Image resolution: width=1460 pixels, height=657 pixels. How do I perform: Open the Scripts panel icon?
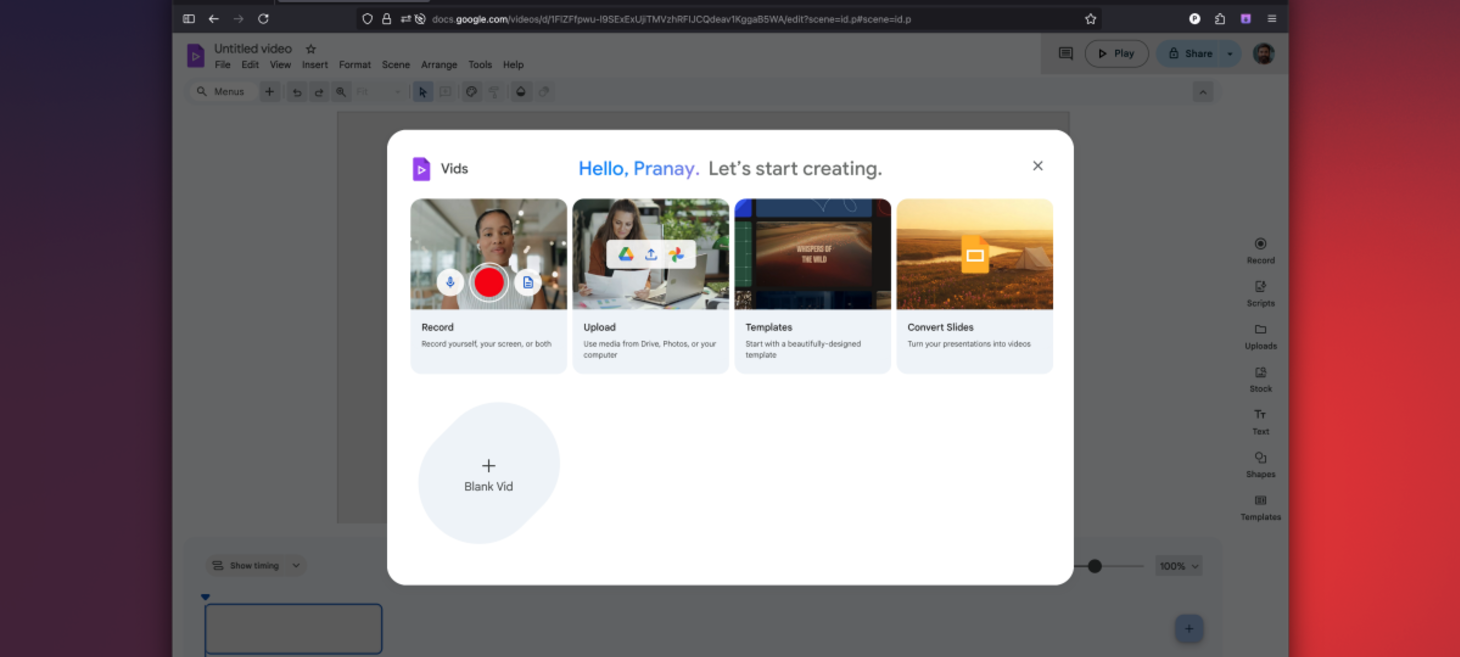pos(1260,287)
